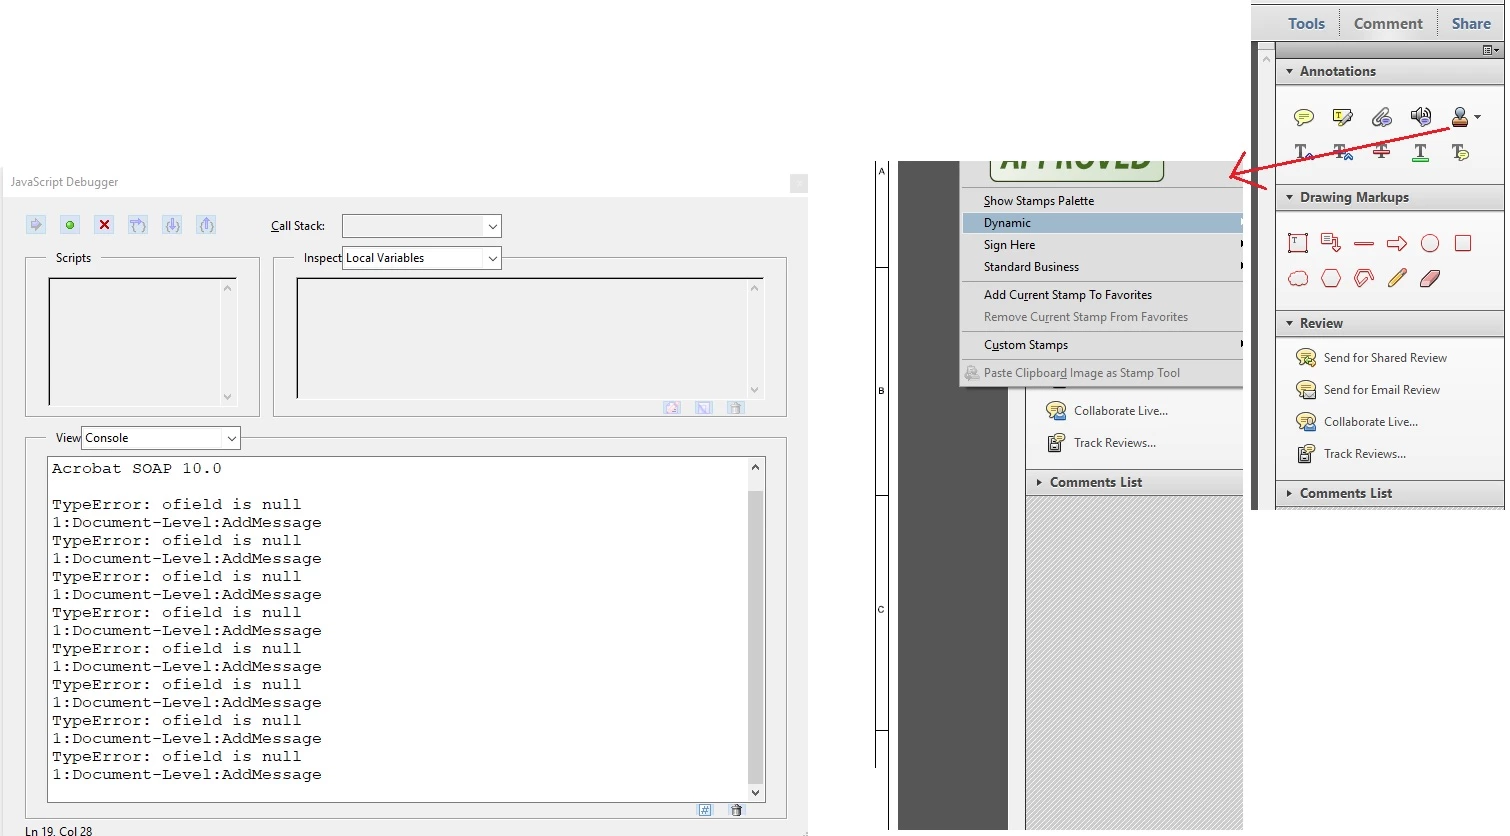Screen dimensions: 1510x836
Task: Open the Call Stack dropdown
Action: point(421,226)
